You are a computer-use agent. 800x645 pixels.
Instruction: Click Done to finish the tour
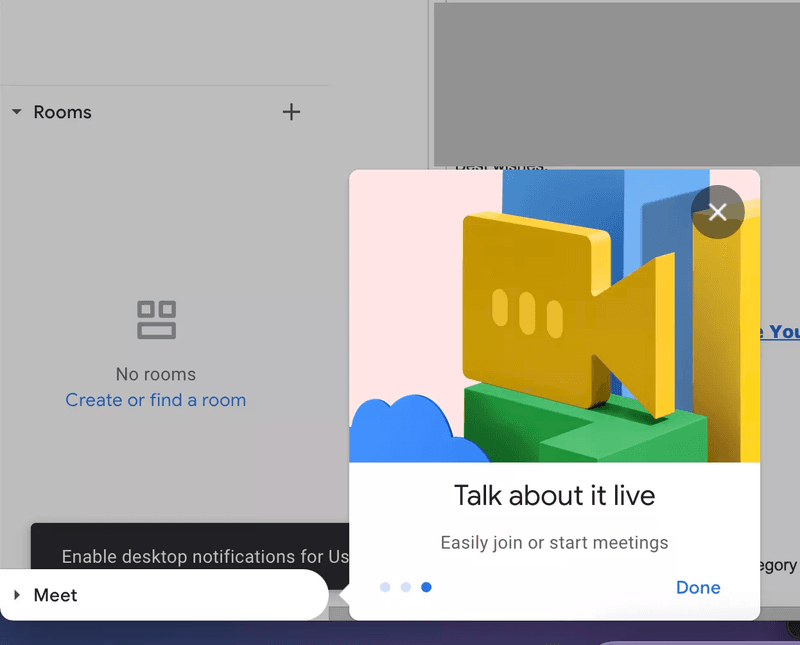(698, 587)
